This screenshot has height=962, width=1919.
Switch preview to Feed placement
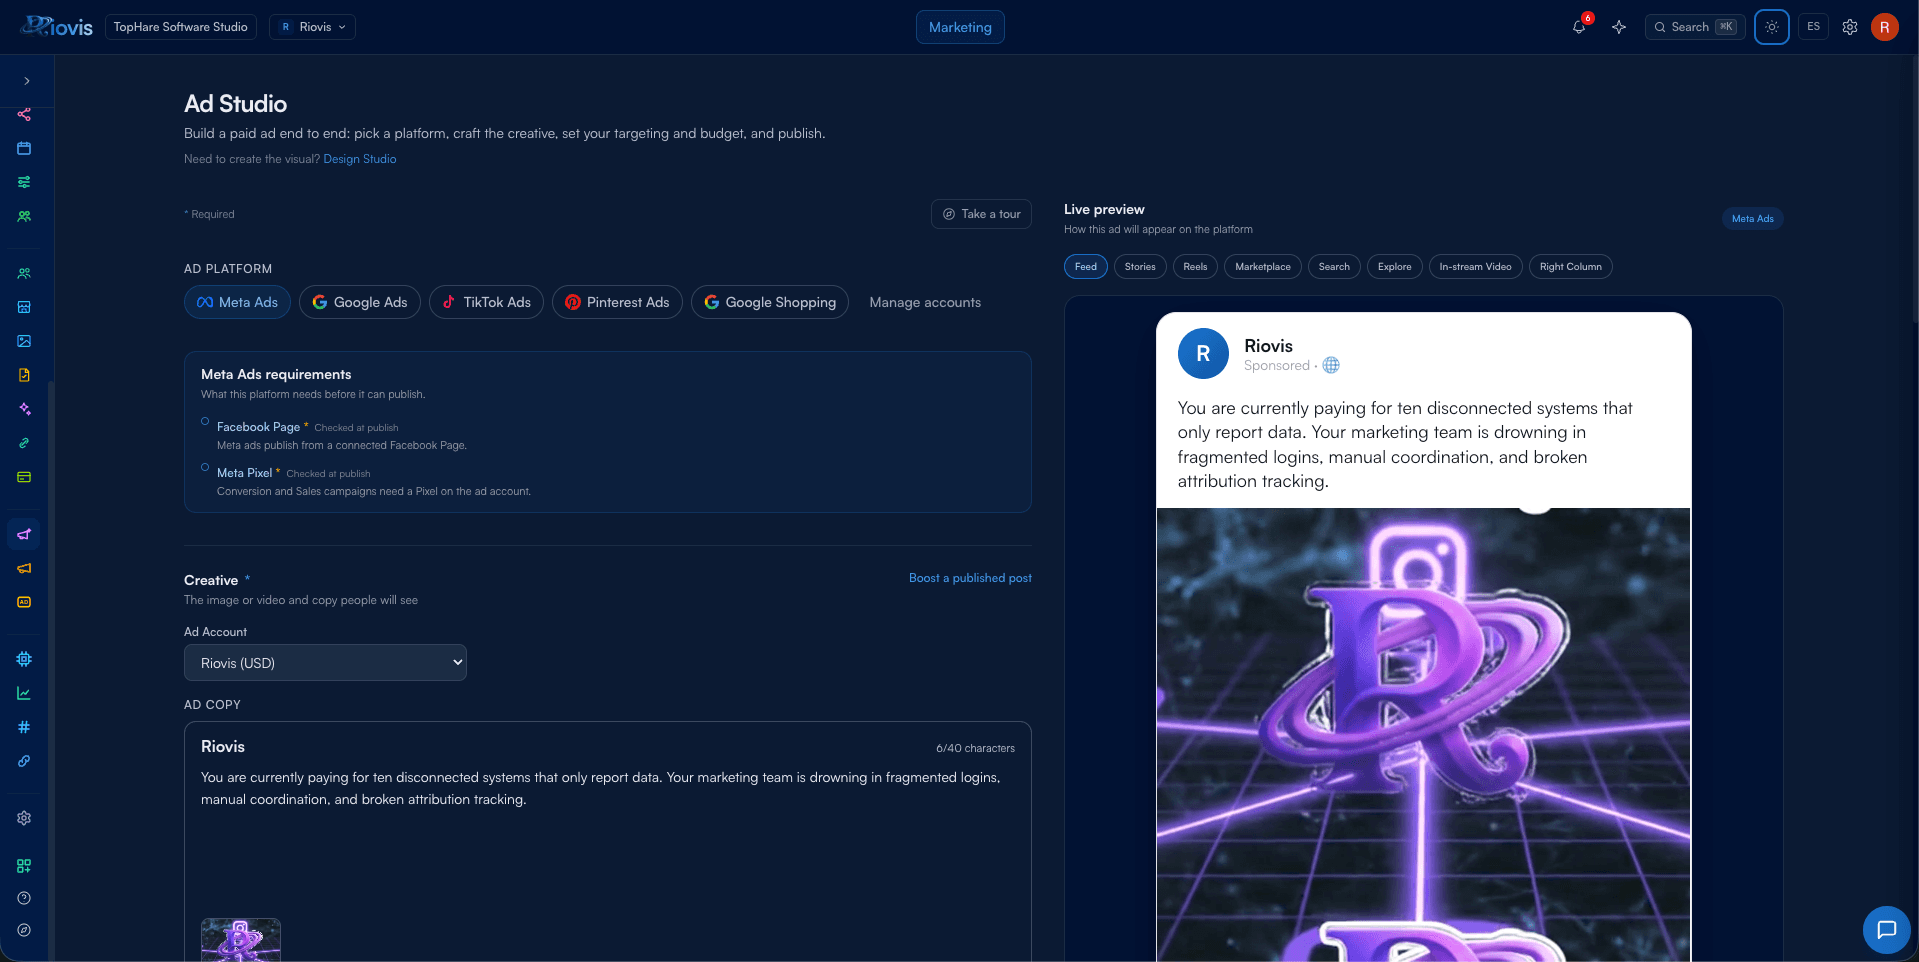click(1086, 267)
